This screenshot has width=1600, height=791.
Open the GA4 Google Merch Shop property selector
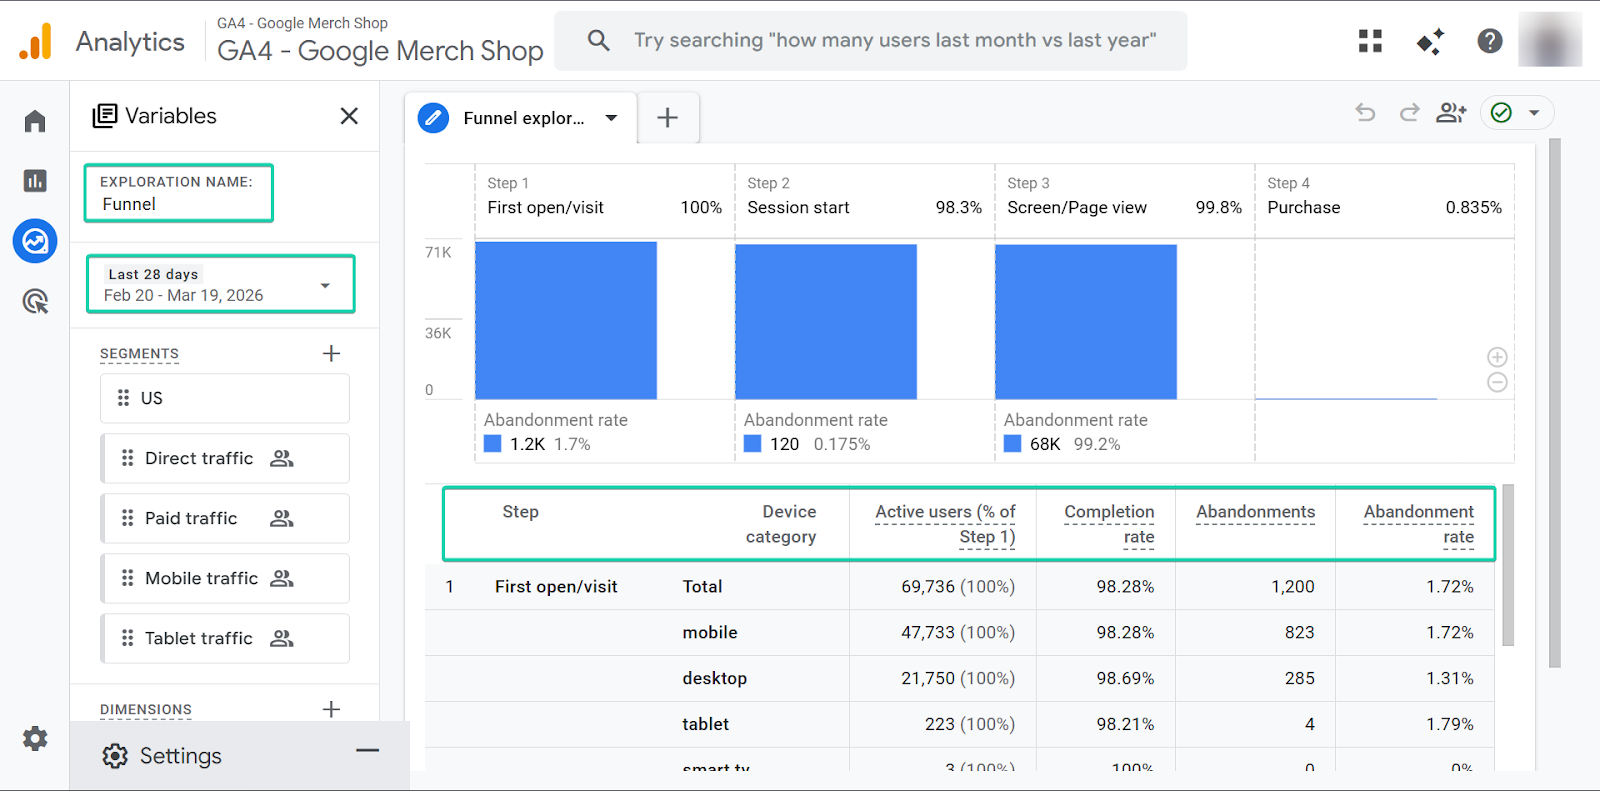click(x=380, y=41)
